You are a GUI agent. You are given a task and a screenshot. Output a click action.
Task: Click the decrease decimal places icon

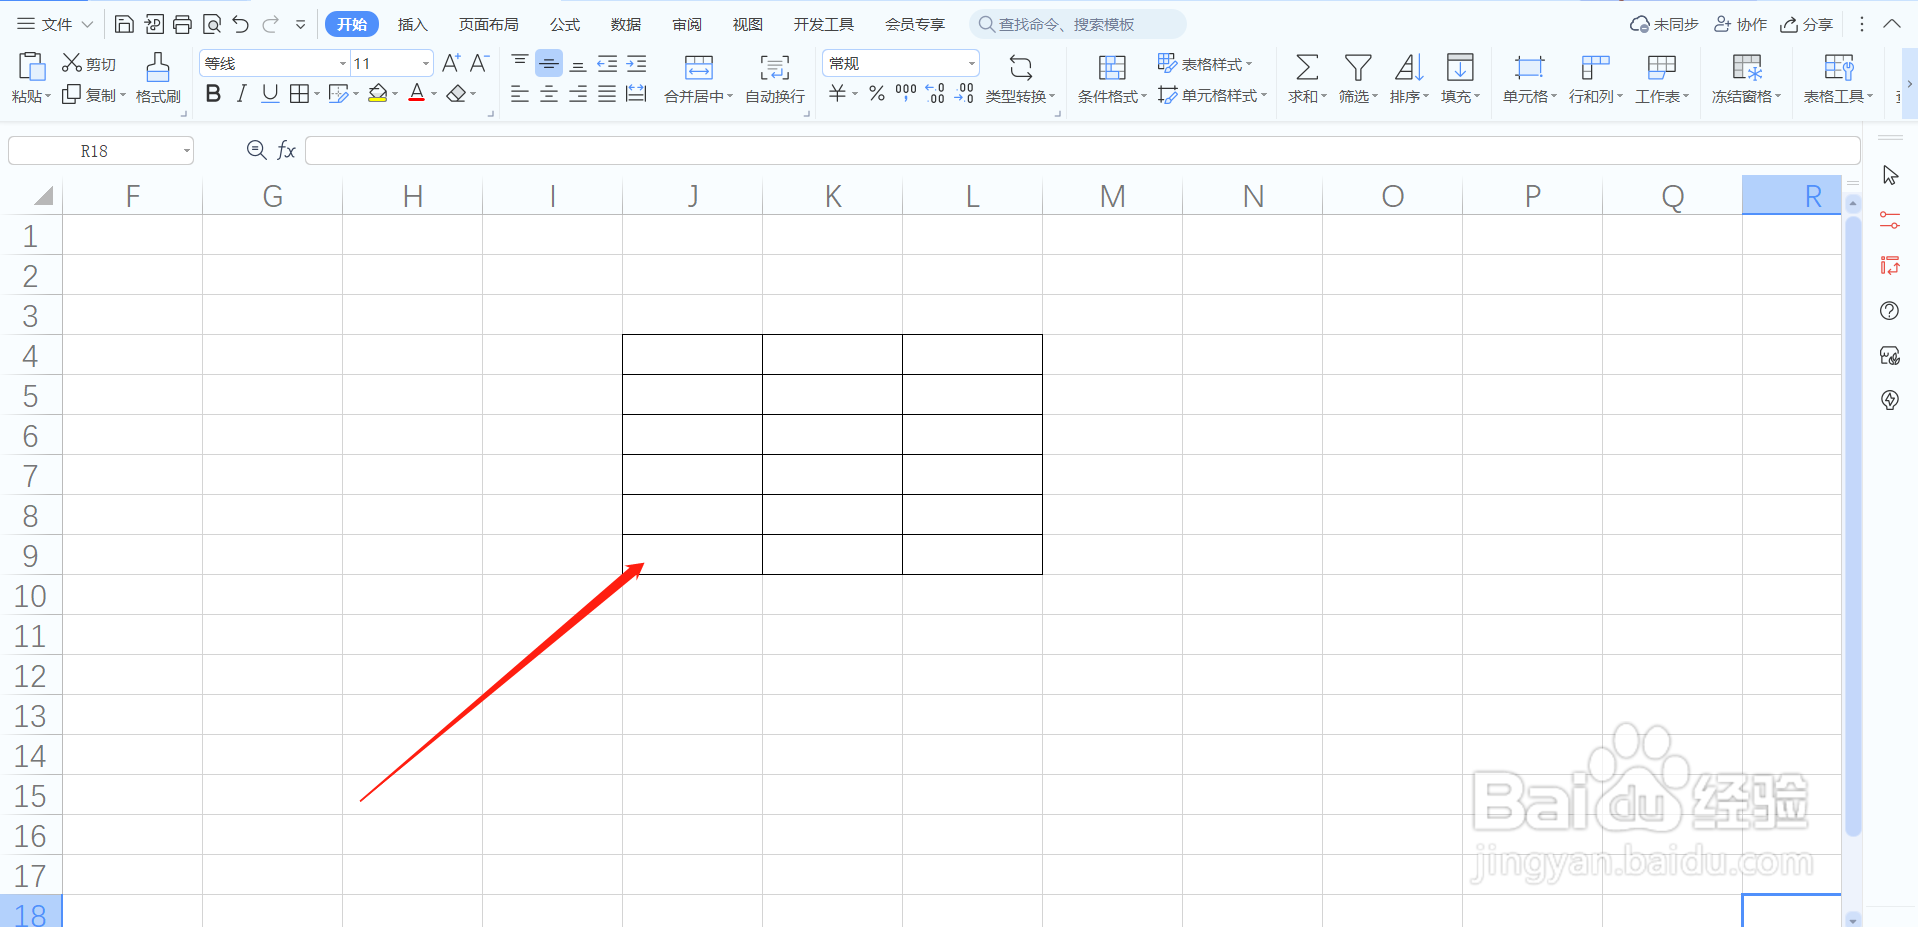(x=964, y=94)
